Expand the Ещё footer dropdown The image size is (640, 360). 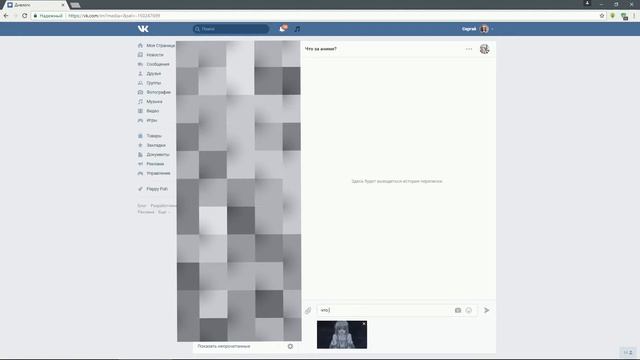[163, 212]
